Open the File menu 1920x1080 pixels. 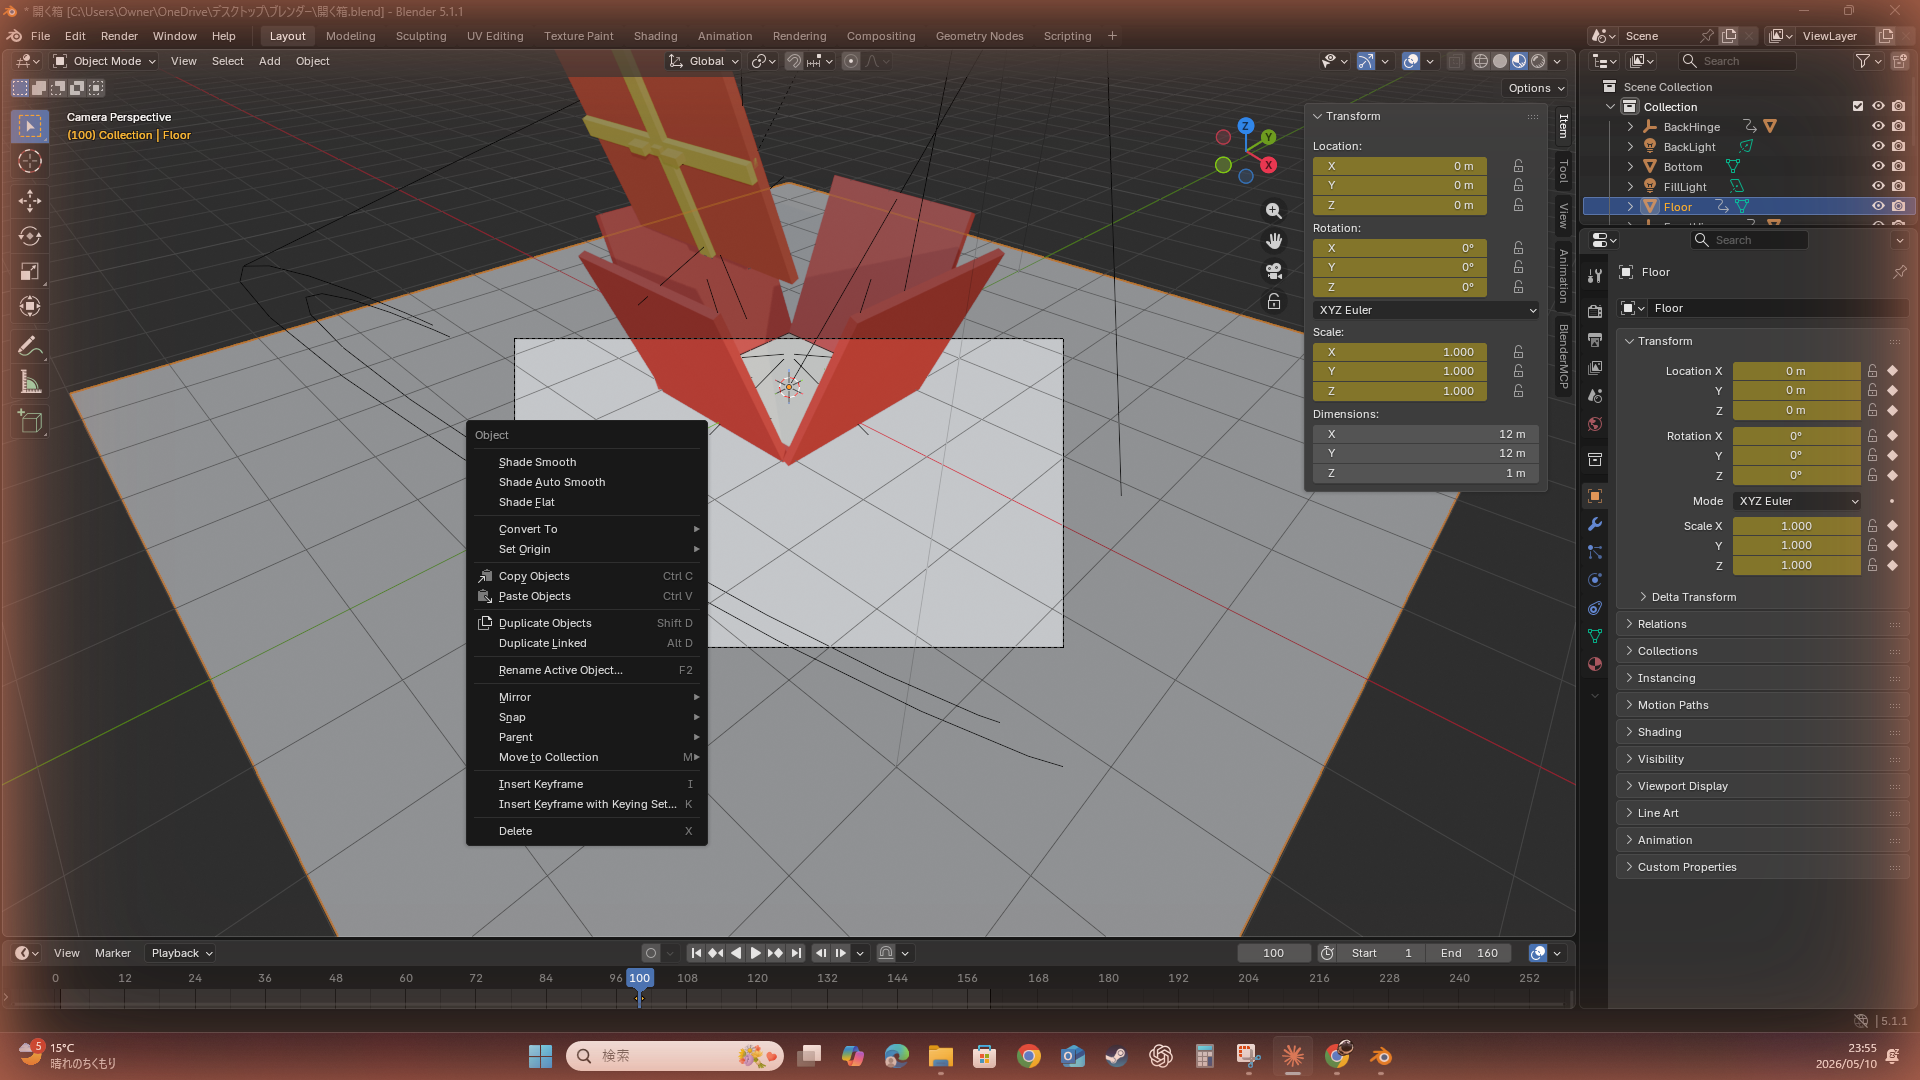[40, 36]
